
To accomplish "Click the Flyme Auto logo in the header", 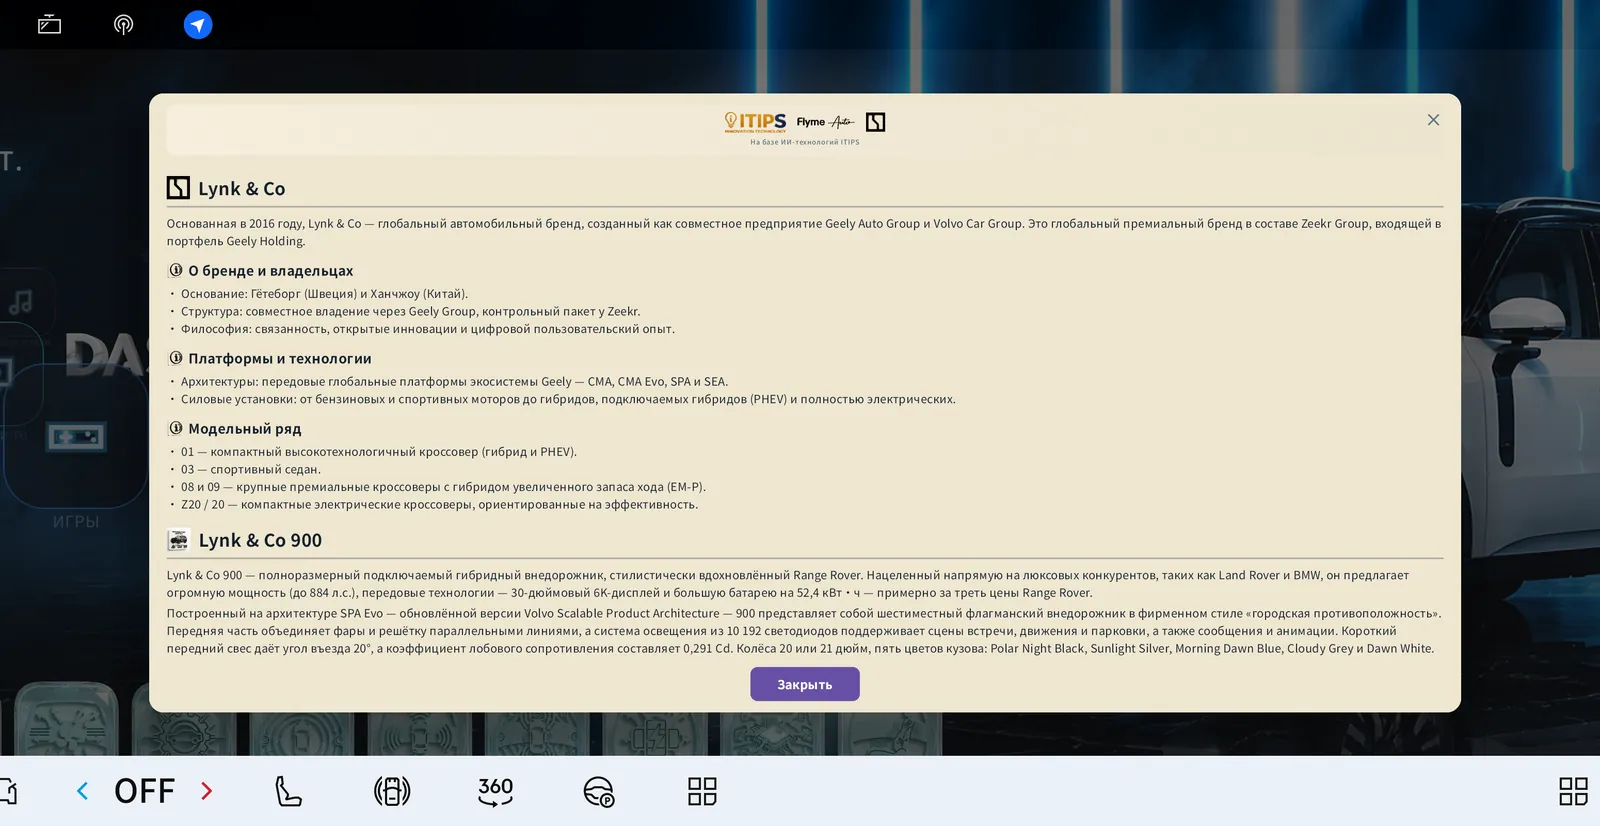I will [825, 122].
